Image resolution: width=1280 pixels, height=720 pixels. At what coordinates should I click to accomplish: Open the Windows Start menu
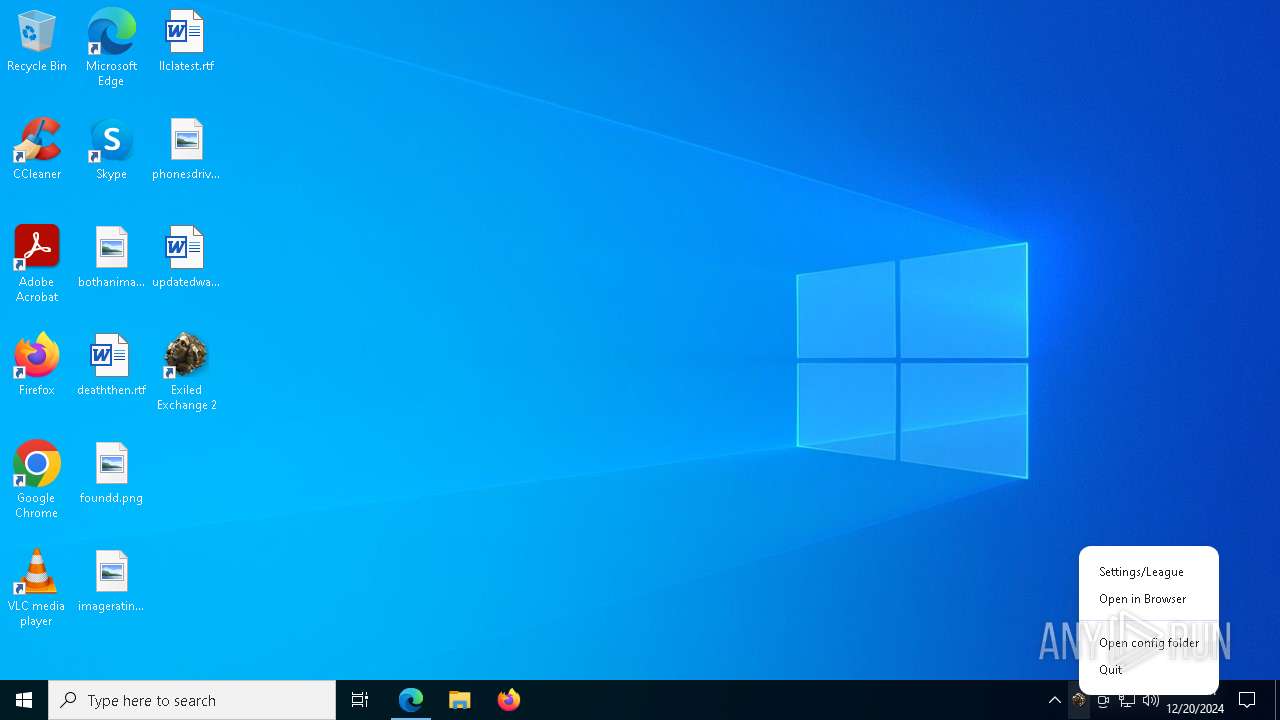pyautogui.click(x=24, y=700)
